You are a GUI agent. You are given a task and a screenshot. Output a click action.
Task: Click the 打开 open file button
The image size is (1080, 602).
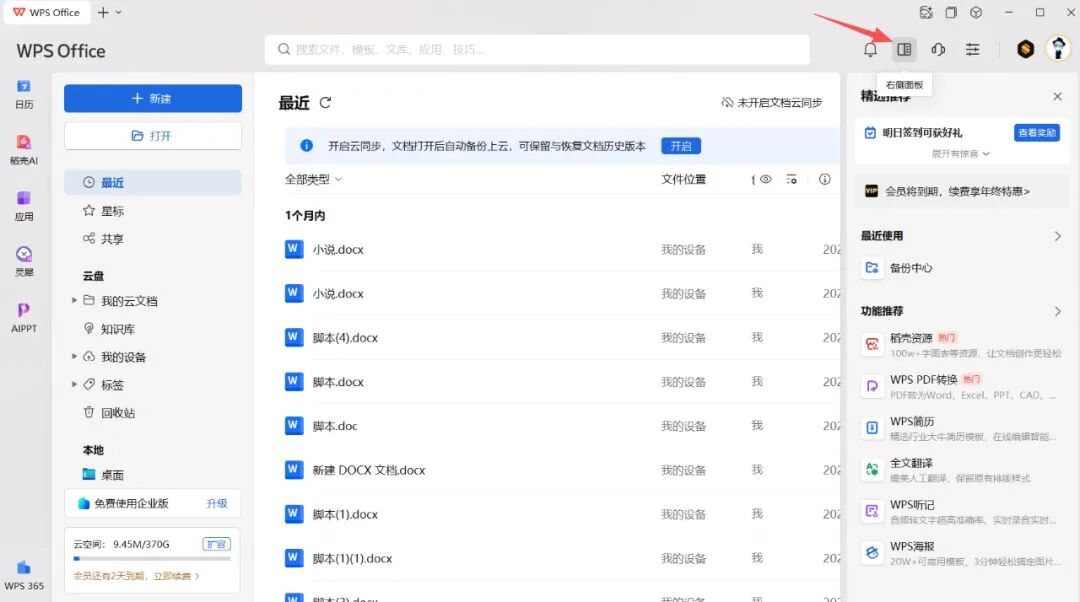[153, 136]
